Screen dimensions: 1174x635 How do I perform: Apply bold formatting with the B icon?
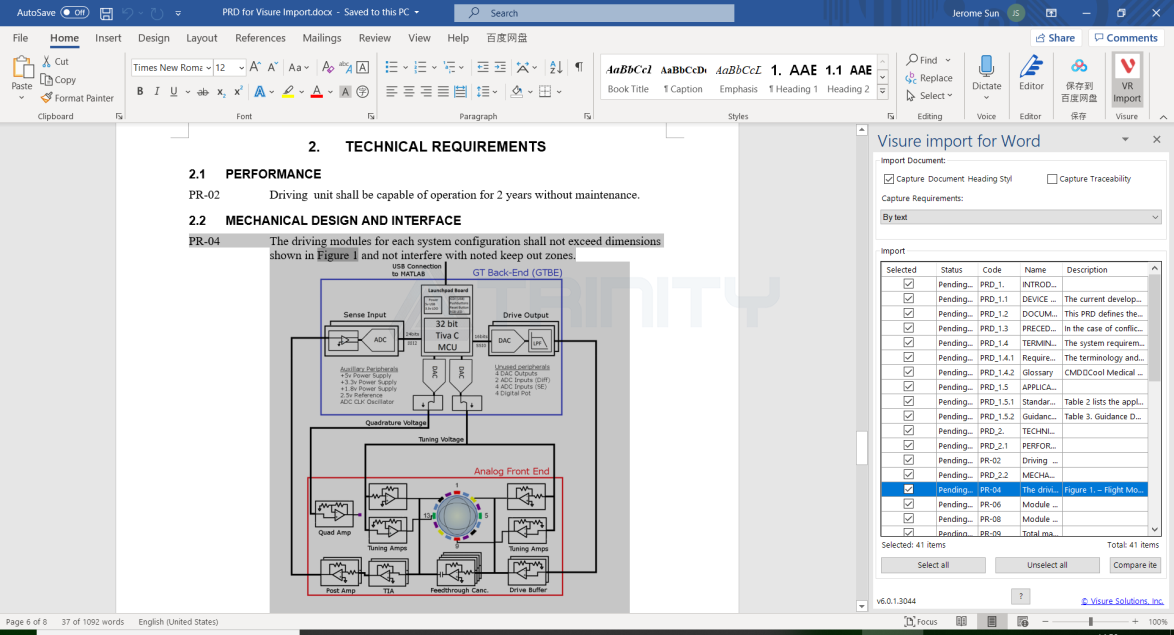(140, 91)
